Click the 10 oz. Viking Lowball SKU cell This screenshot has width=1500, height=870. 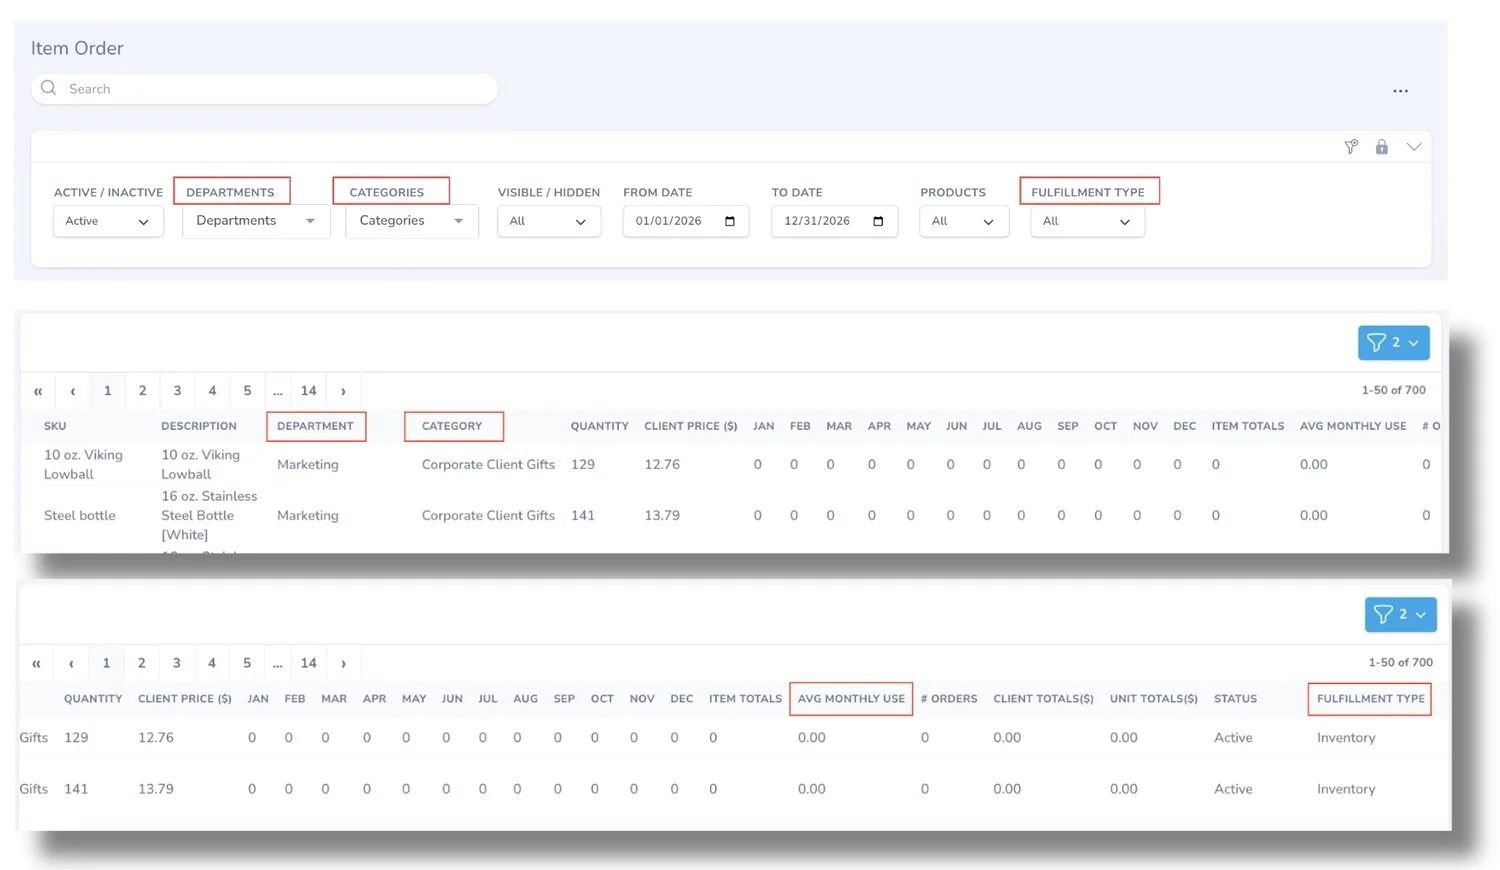(x=83, y=465)
